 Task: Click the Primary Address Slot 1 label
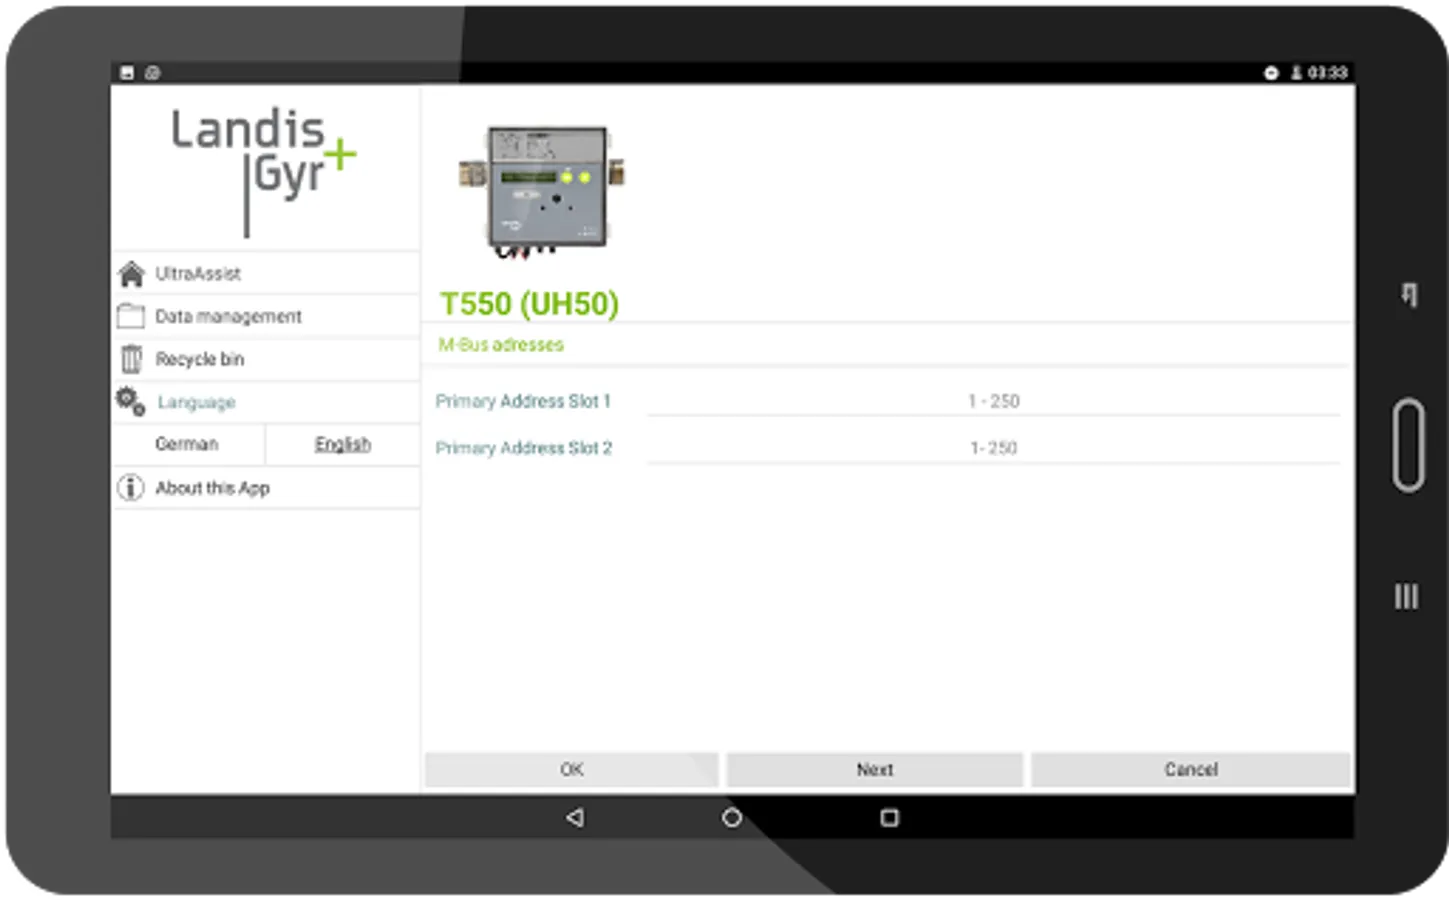point(523,401)
